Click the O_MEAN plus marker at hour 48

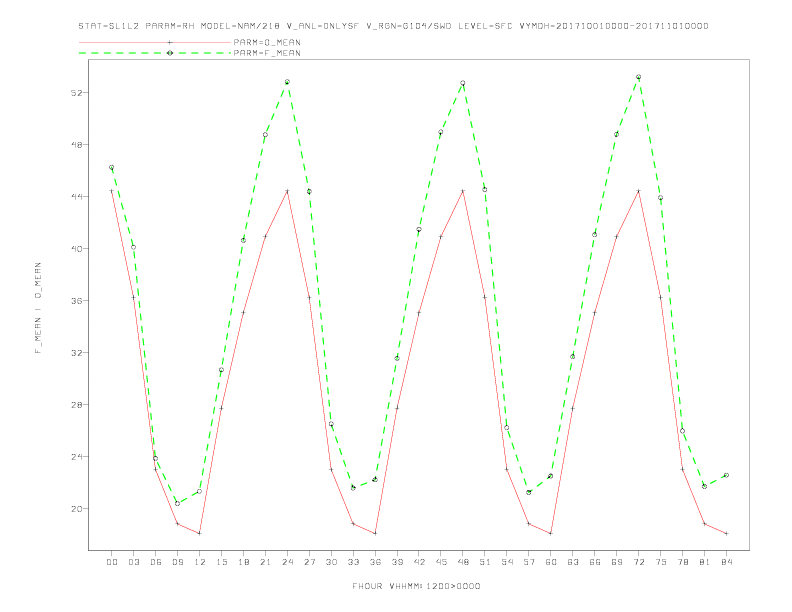click(x=463, y=191)
